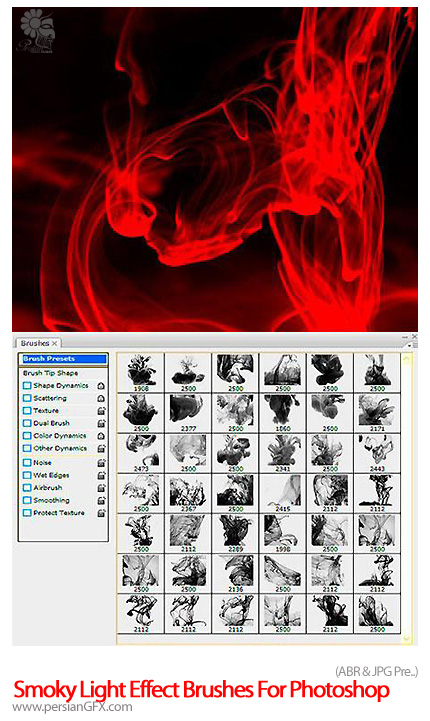Check the Texture option
Screen dimensions: 430x721
coord(27,410)
